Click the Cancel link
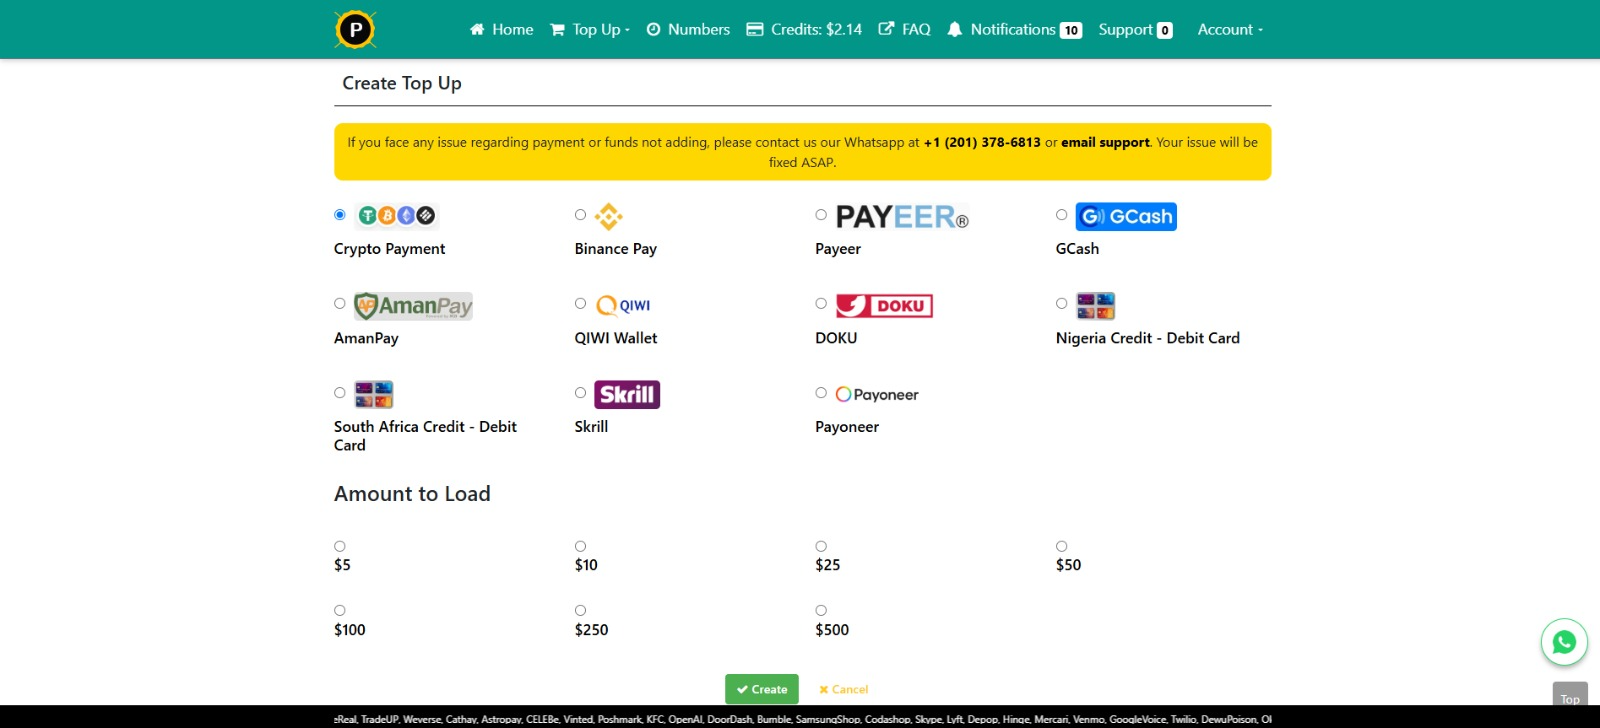Image resolution: width=1600 pixels, height=728 pixels. (x=843, y=689)
